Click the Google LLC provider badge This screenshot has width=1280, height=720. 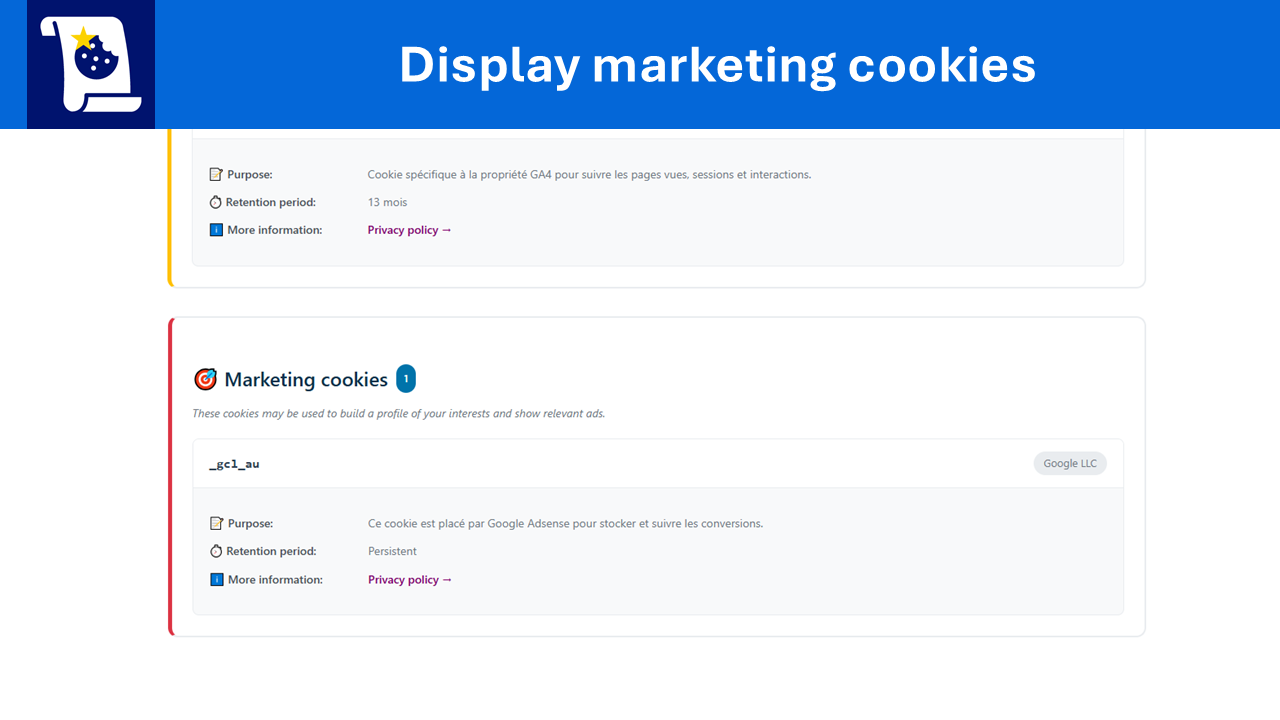[1070, 463]
